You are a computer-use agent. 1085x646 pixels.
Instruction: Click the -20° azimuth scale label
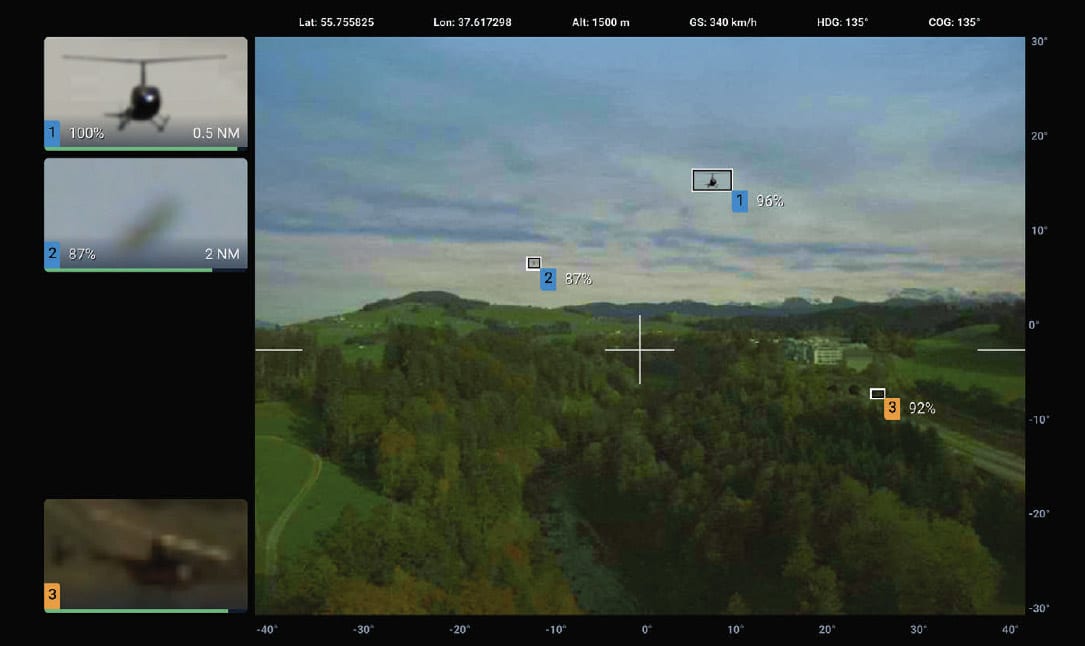pyautogui.click(x=459, y=629)
